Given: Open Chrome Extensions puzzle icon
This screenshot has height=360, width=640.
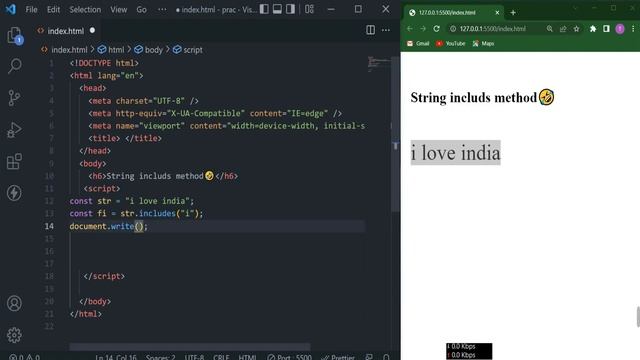Looking at the screenshot, I should coord(593,29).
